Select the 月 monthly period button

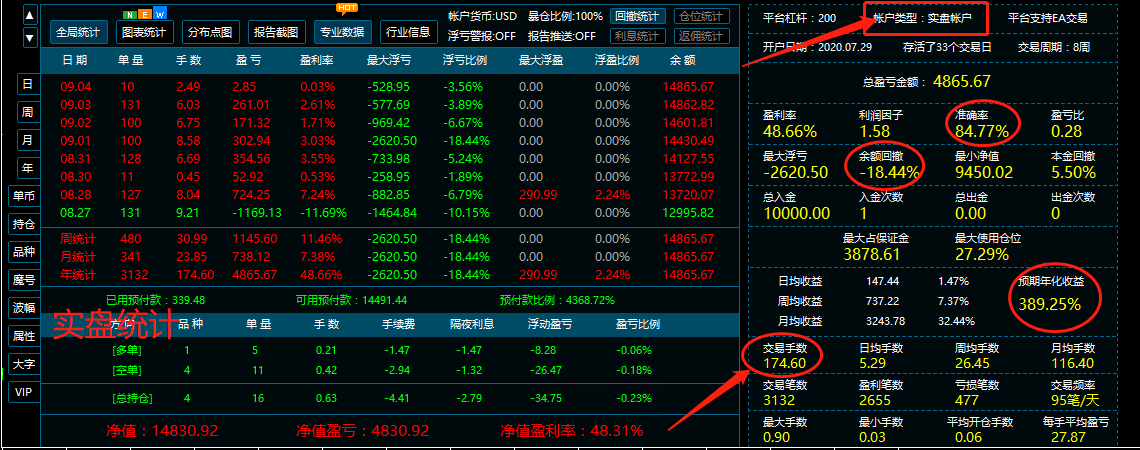pyautogui.click(x=27, y=140)
